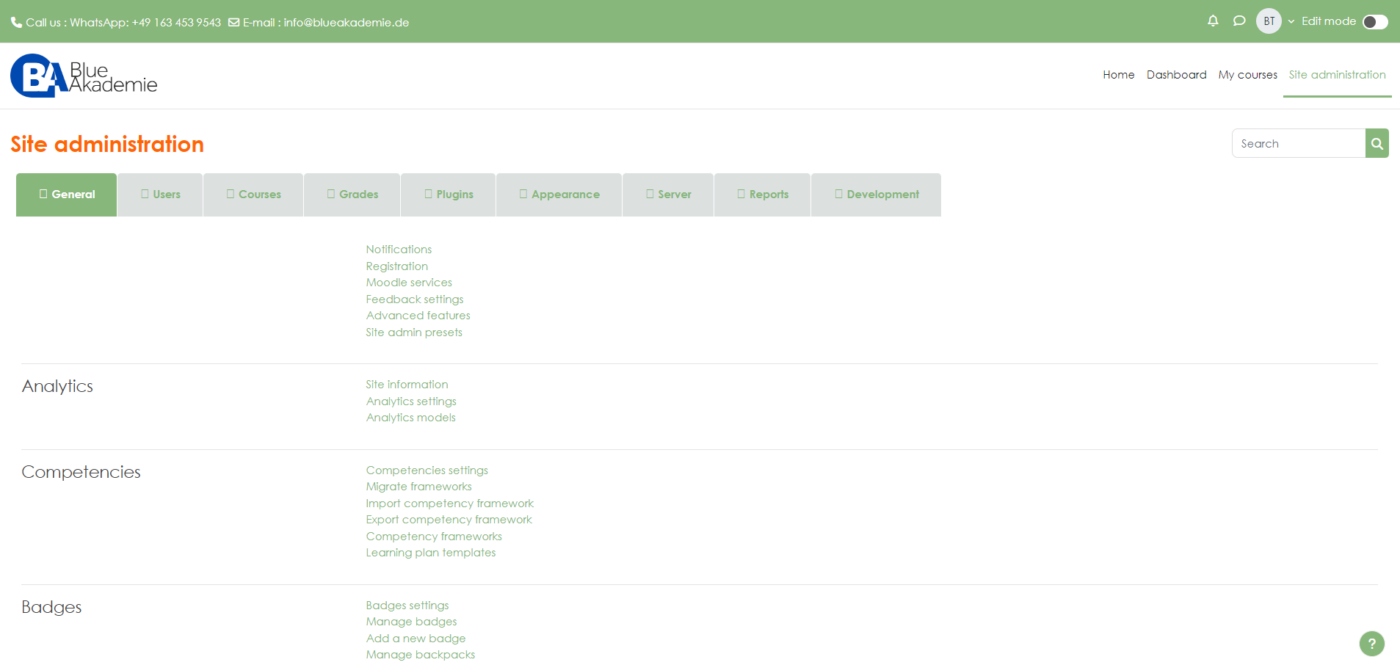This screenshot has height=665, width=1400.
Task: Open Manage backpacks link
Action: tap(420, 654)
